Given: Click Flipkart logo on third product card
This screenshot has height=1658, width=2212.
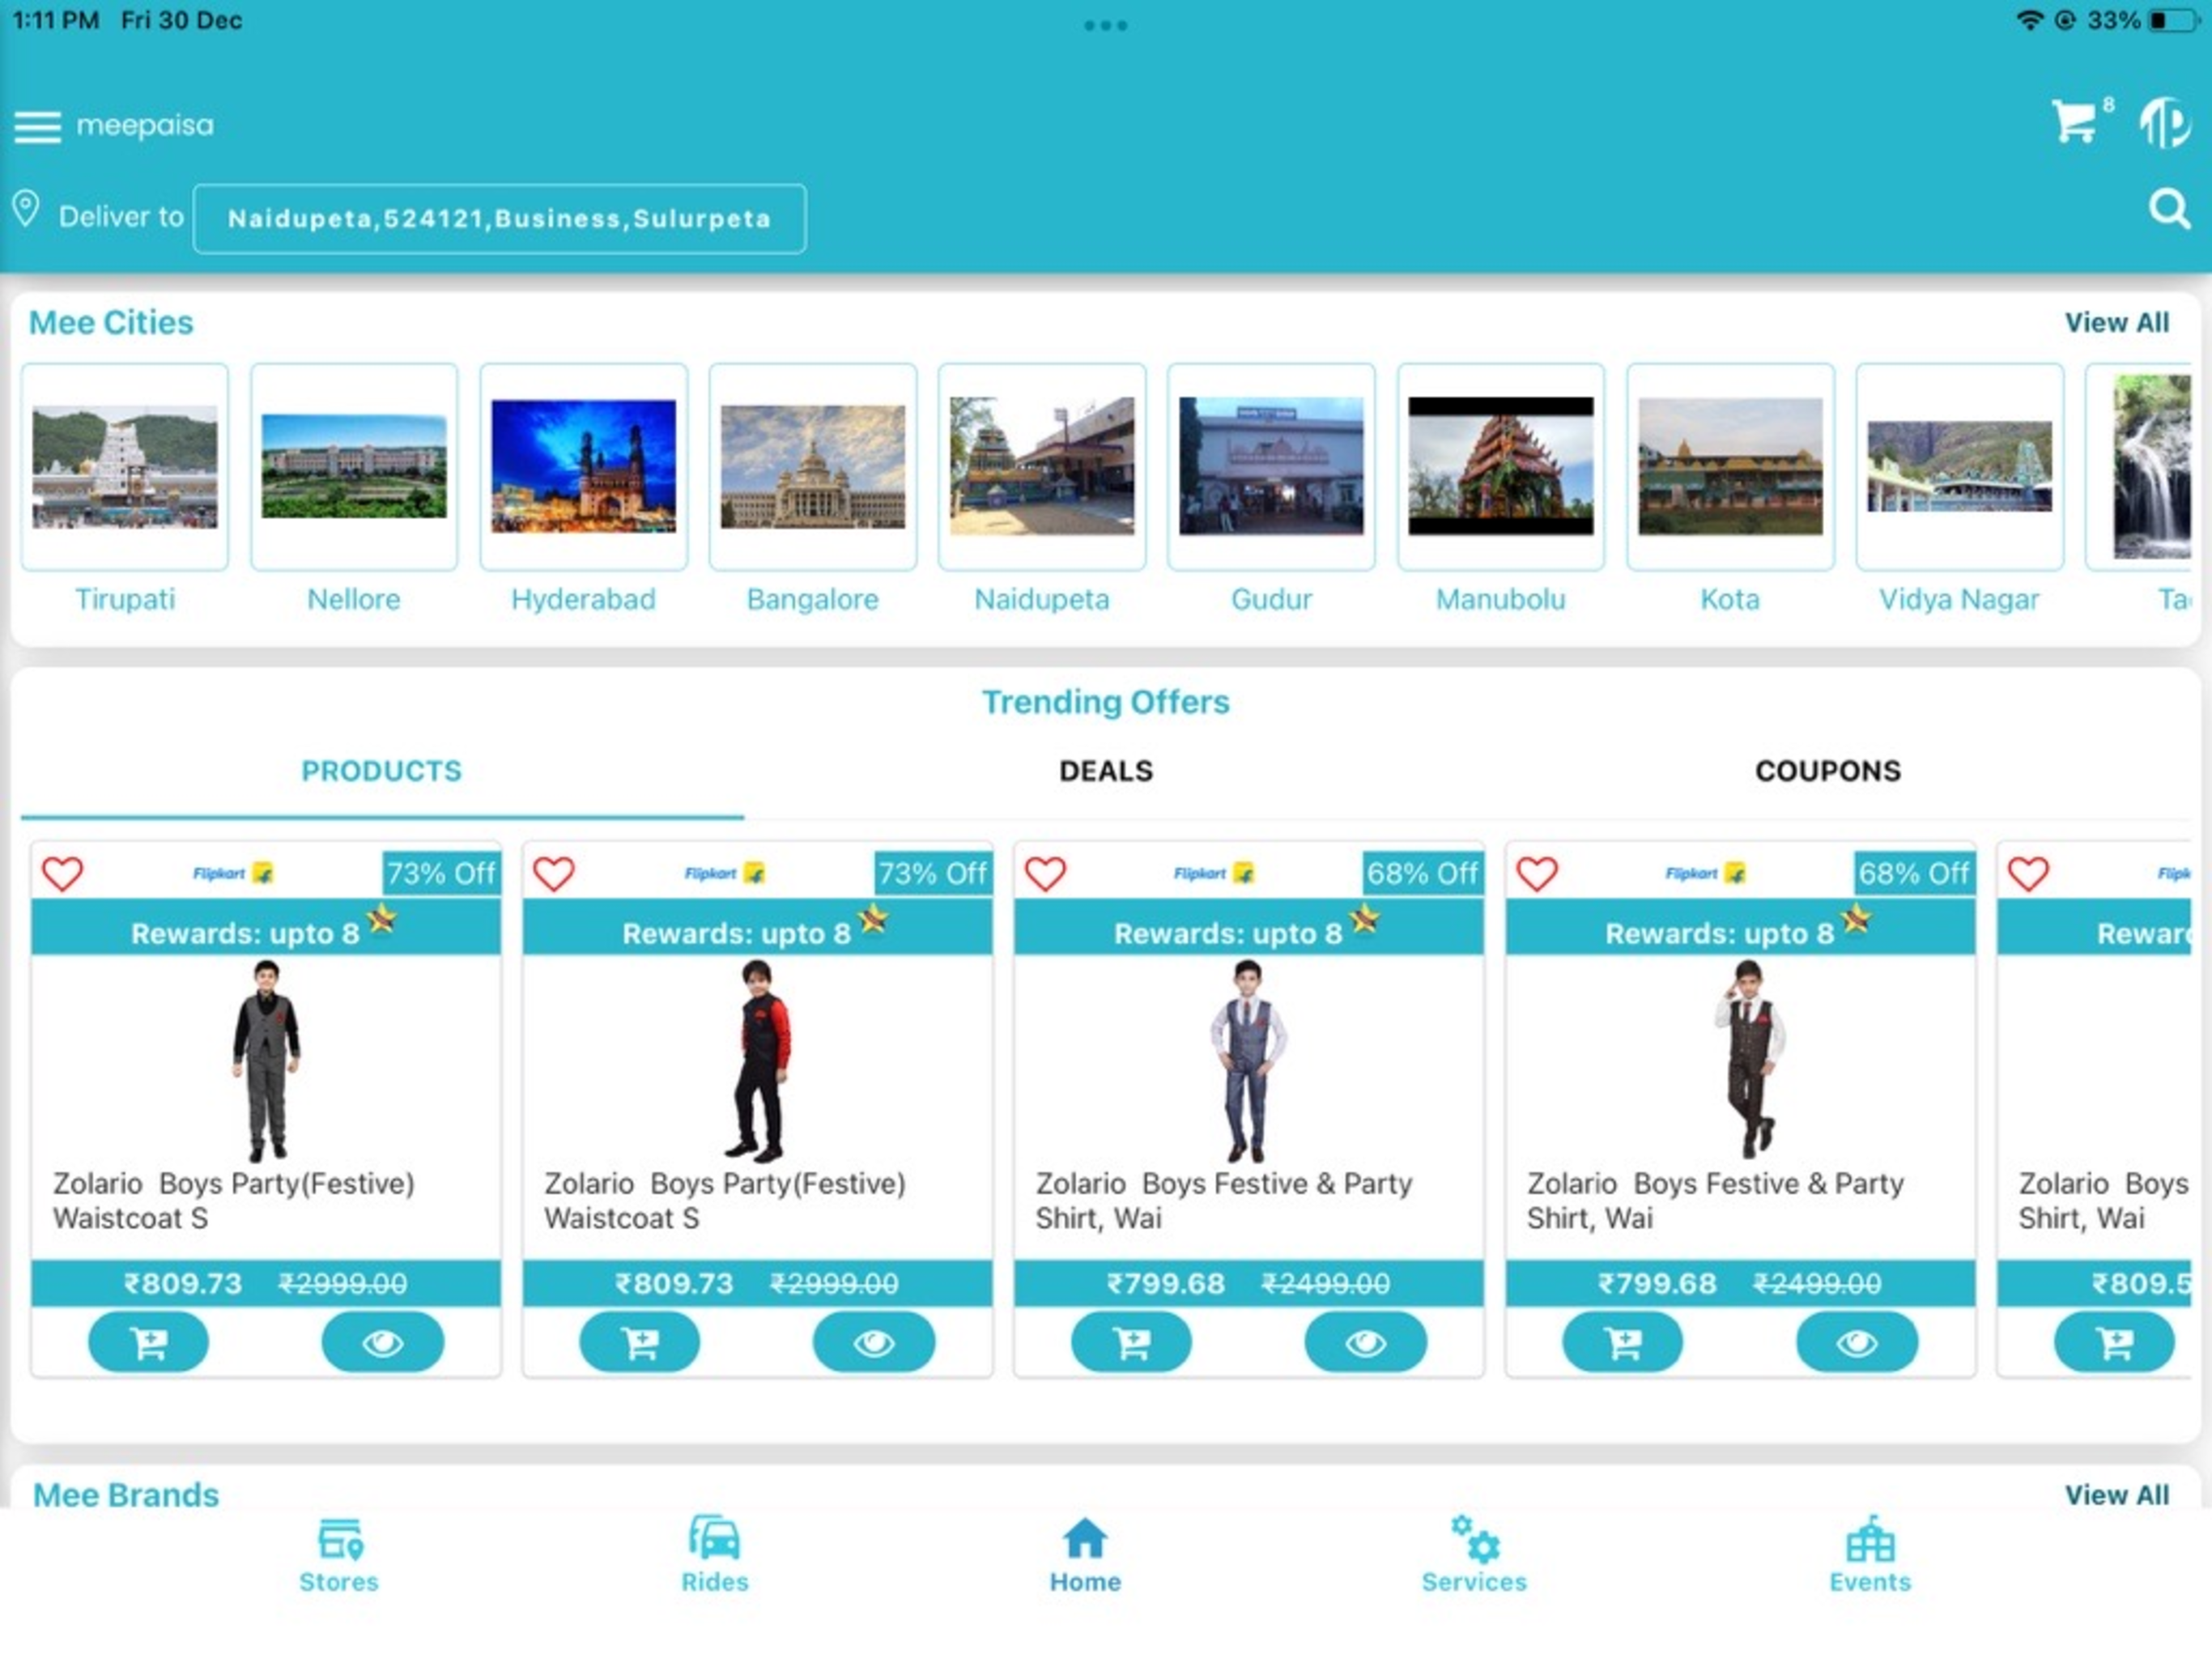Looking at the screenshot, I should point(1215,873).
